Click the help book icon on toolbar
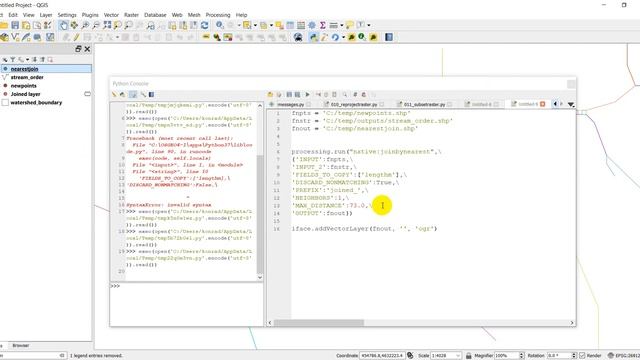This screenshot has height=360, width=640. (389, 38)
